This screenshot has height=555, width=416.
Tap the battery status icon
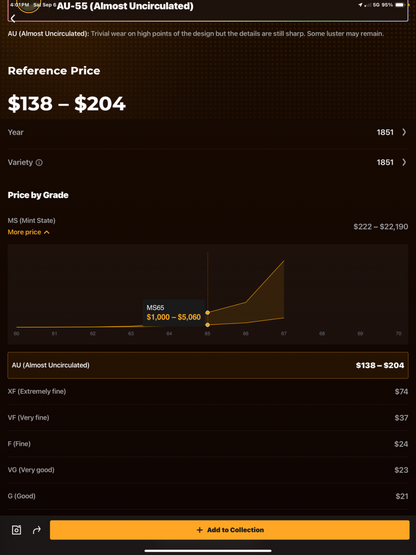[x=400, y=5]
